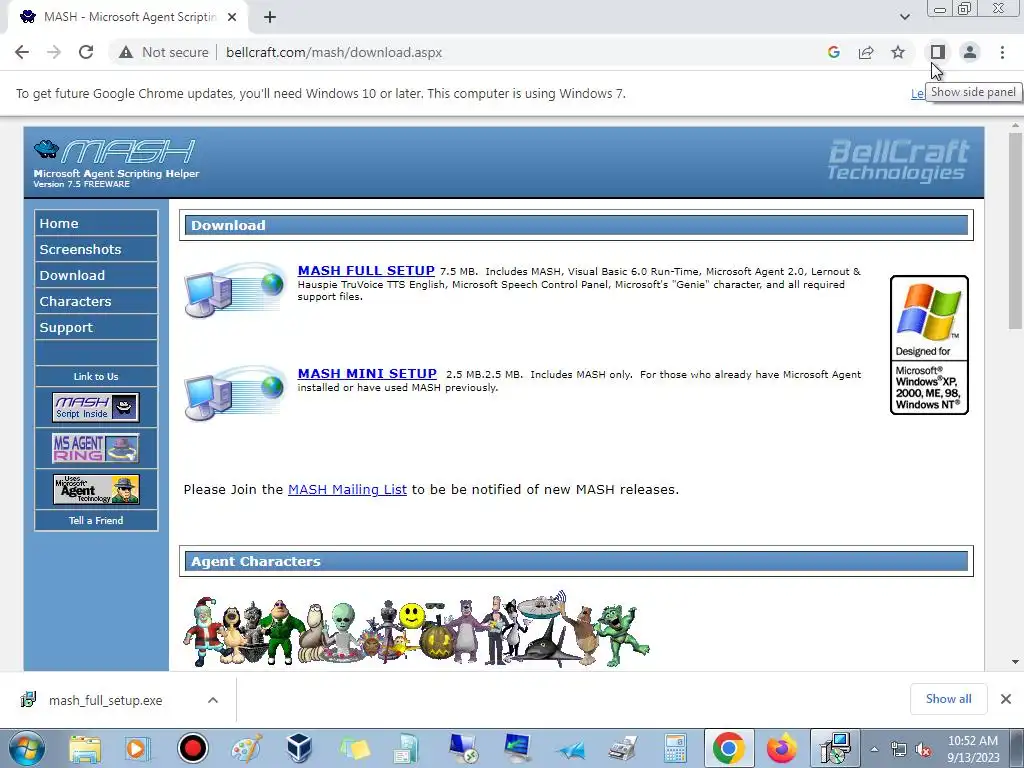Download via MASH MINI SETUP link

coord(367,374)
